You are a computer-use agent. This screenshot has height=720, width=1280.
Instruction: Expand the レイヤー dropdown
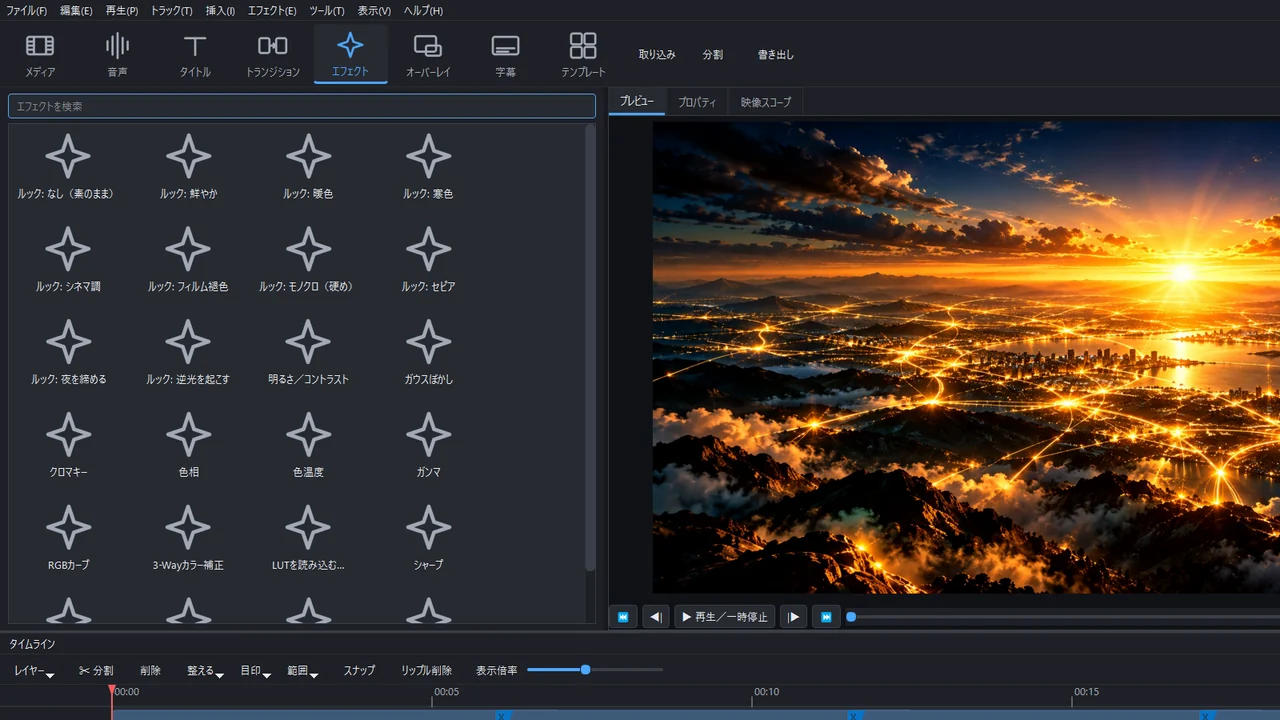34,670
